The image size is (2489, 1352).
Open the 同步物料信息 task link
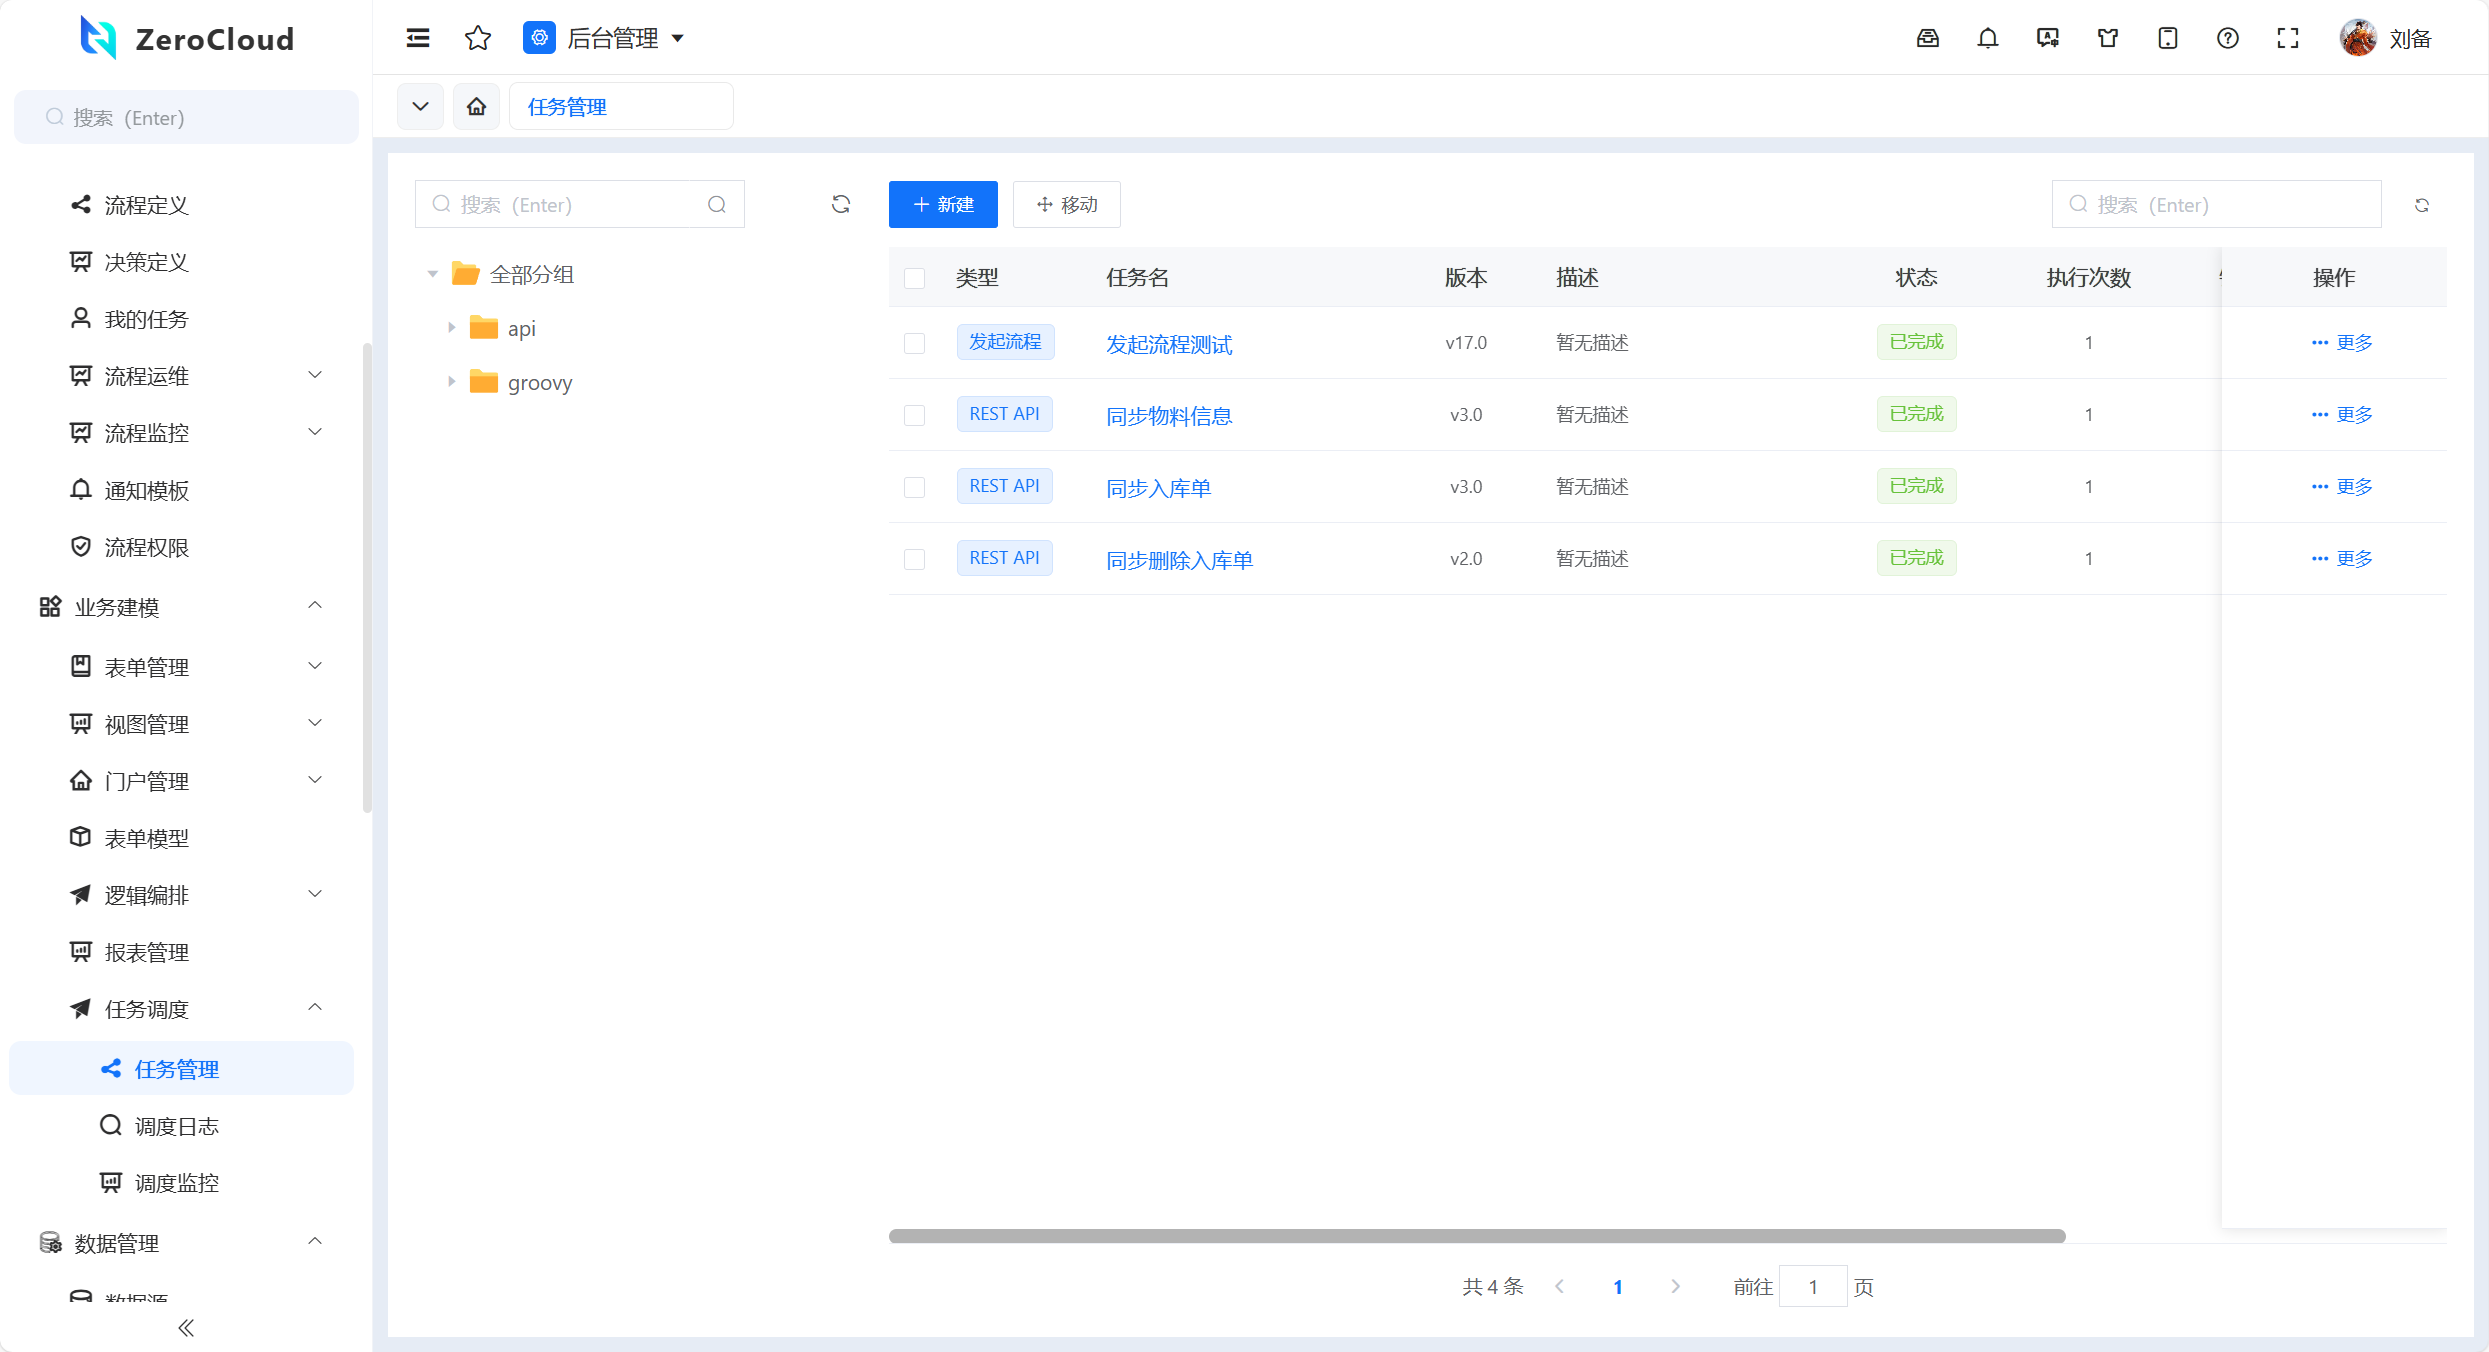click(x=1169, y=416)
